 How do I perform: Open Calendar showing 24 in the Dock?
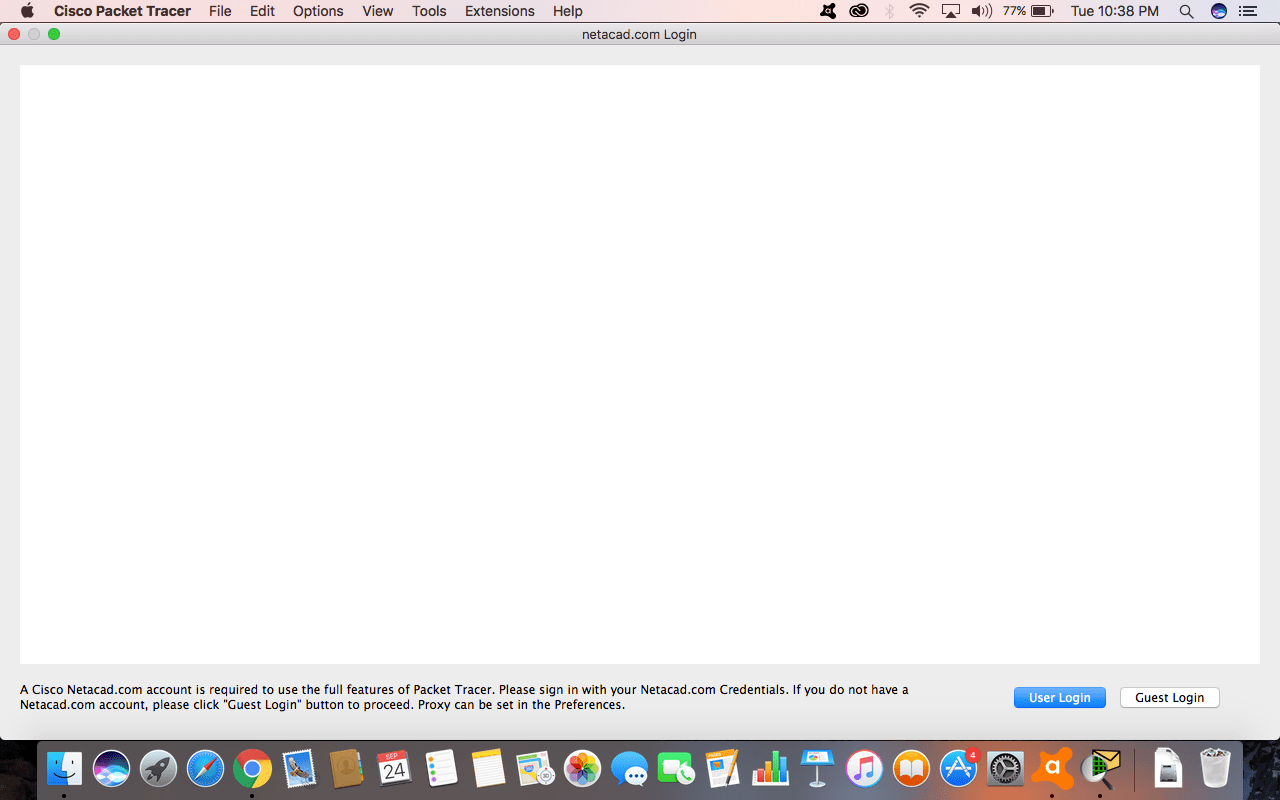click(x=394, y=768)
